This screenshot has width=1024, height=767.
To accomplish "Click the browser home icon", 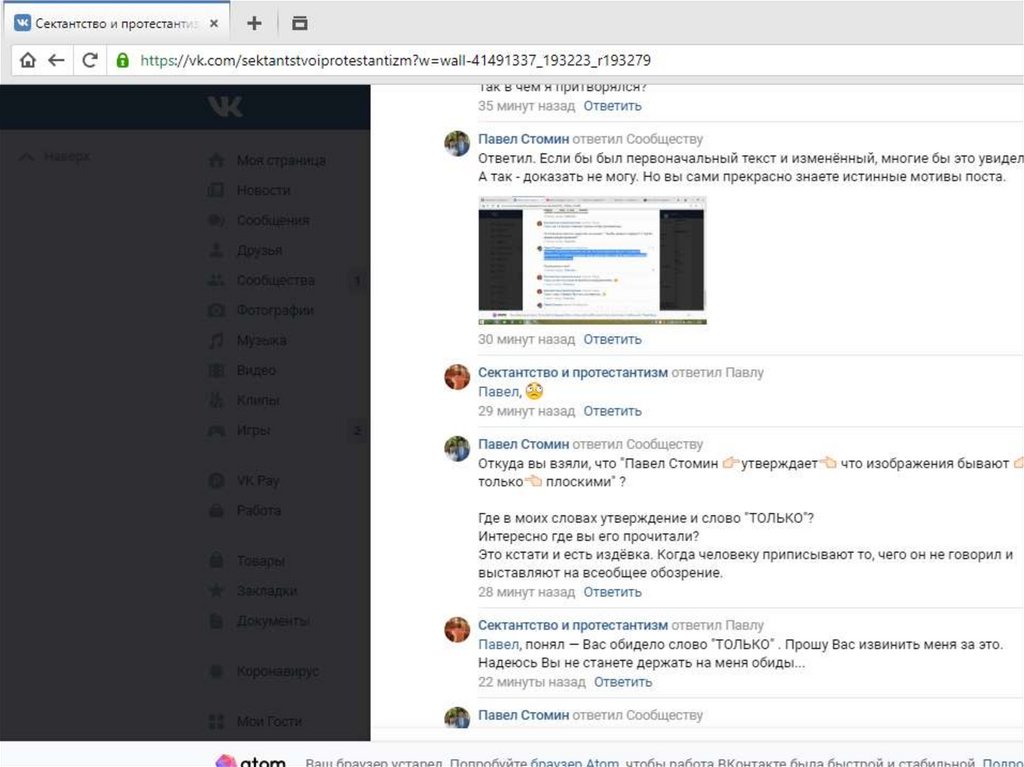I will [27, 60].
